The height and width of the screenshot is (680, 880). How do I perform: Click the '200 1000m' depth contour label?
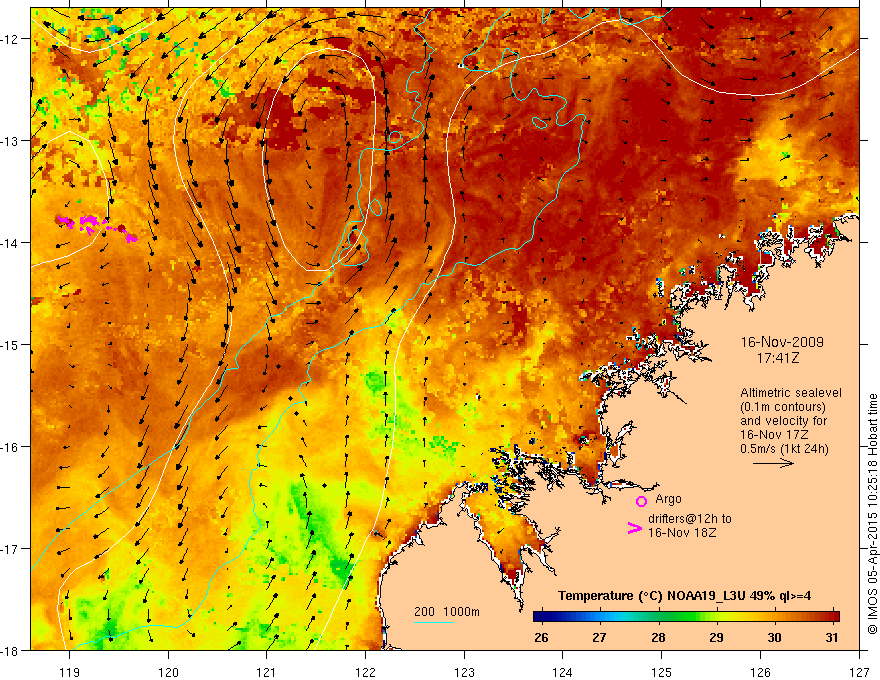click(x=447, y=612)
